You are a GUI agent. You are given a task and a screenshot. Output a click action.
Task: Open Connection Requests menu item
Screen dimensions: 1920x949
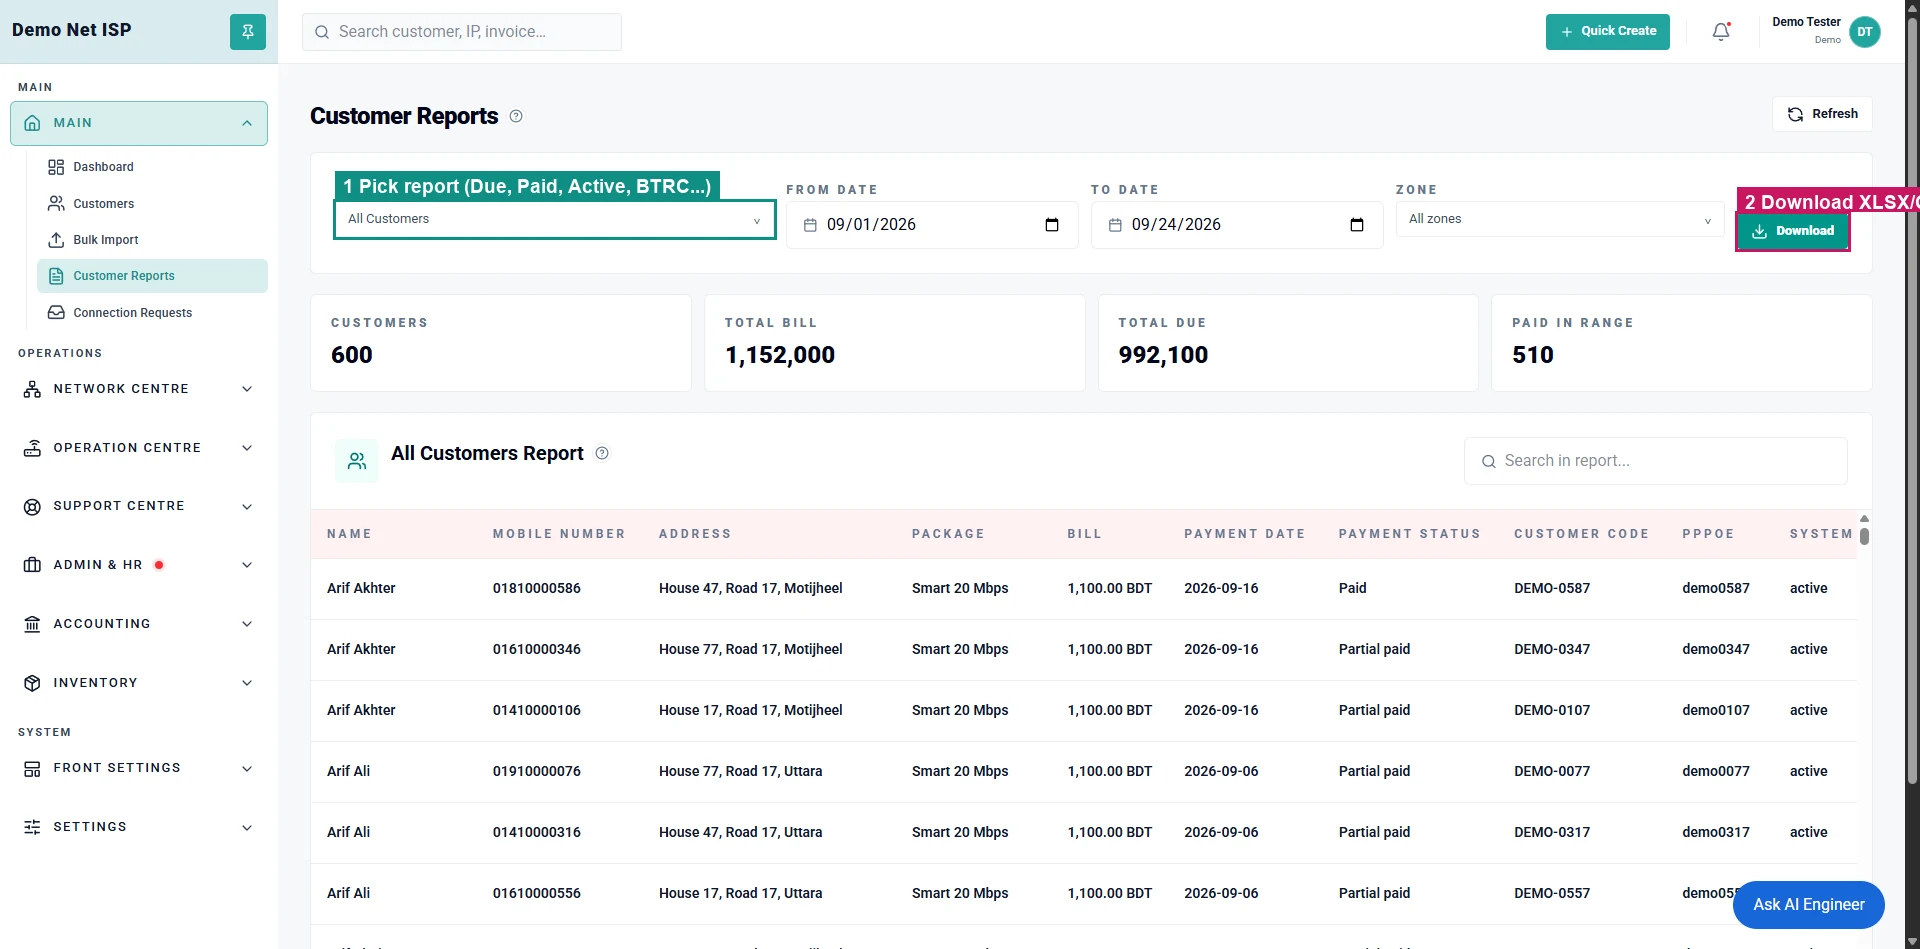(152, 313)
